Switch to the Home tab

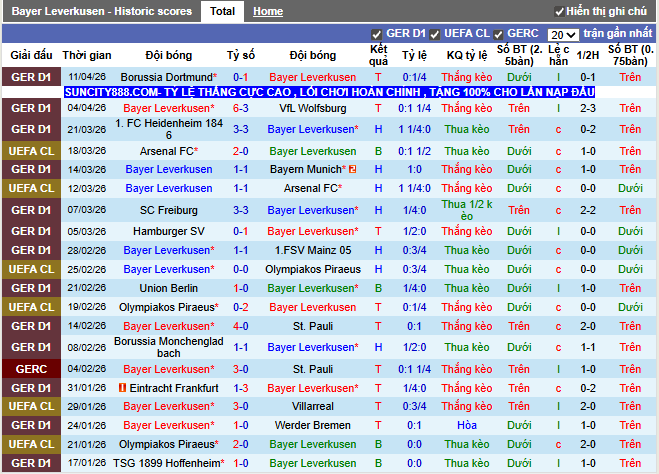pos(268,12)
